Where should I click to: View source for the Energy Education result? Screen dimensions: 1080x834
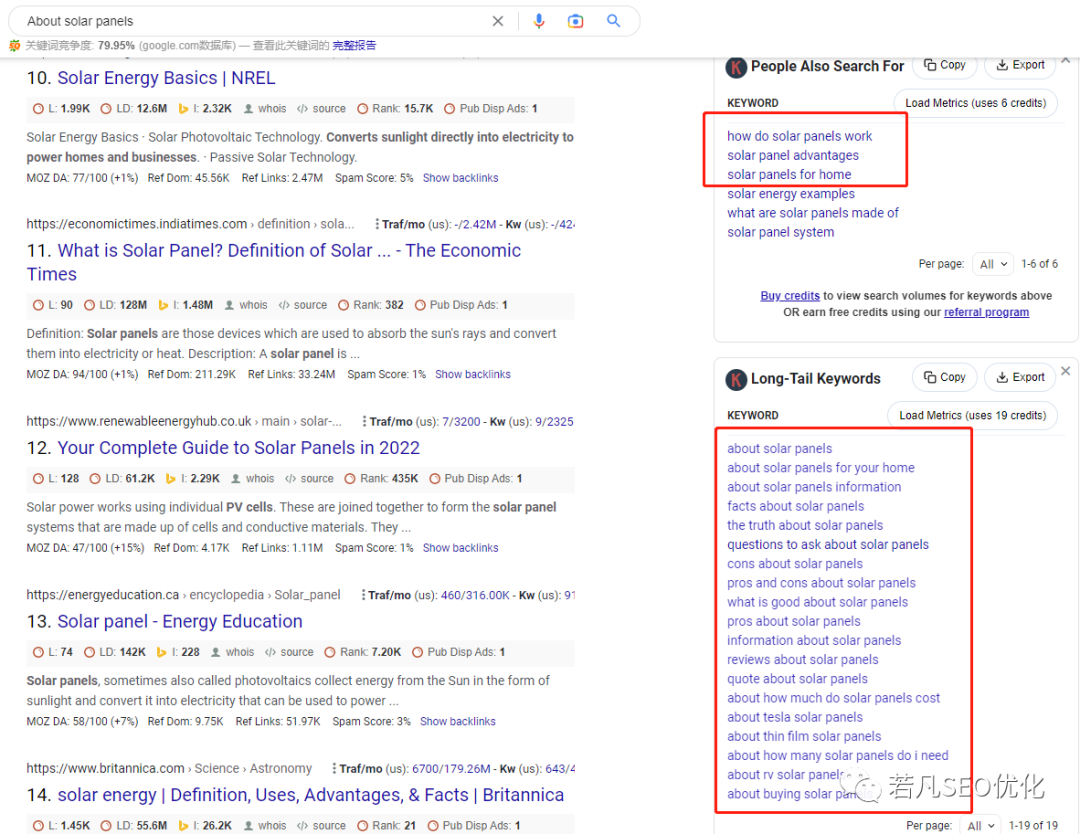(x=289, y=652)
